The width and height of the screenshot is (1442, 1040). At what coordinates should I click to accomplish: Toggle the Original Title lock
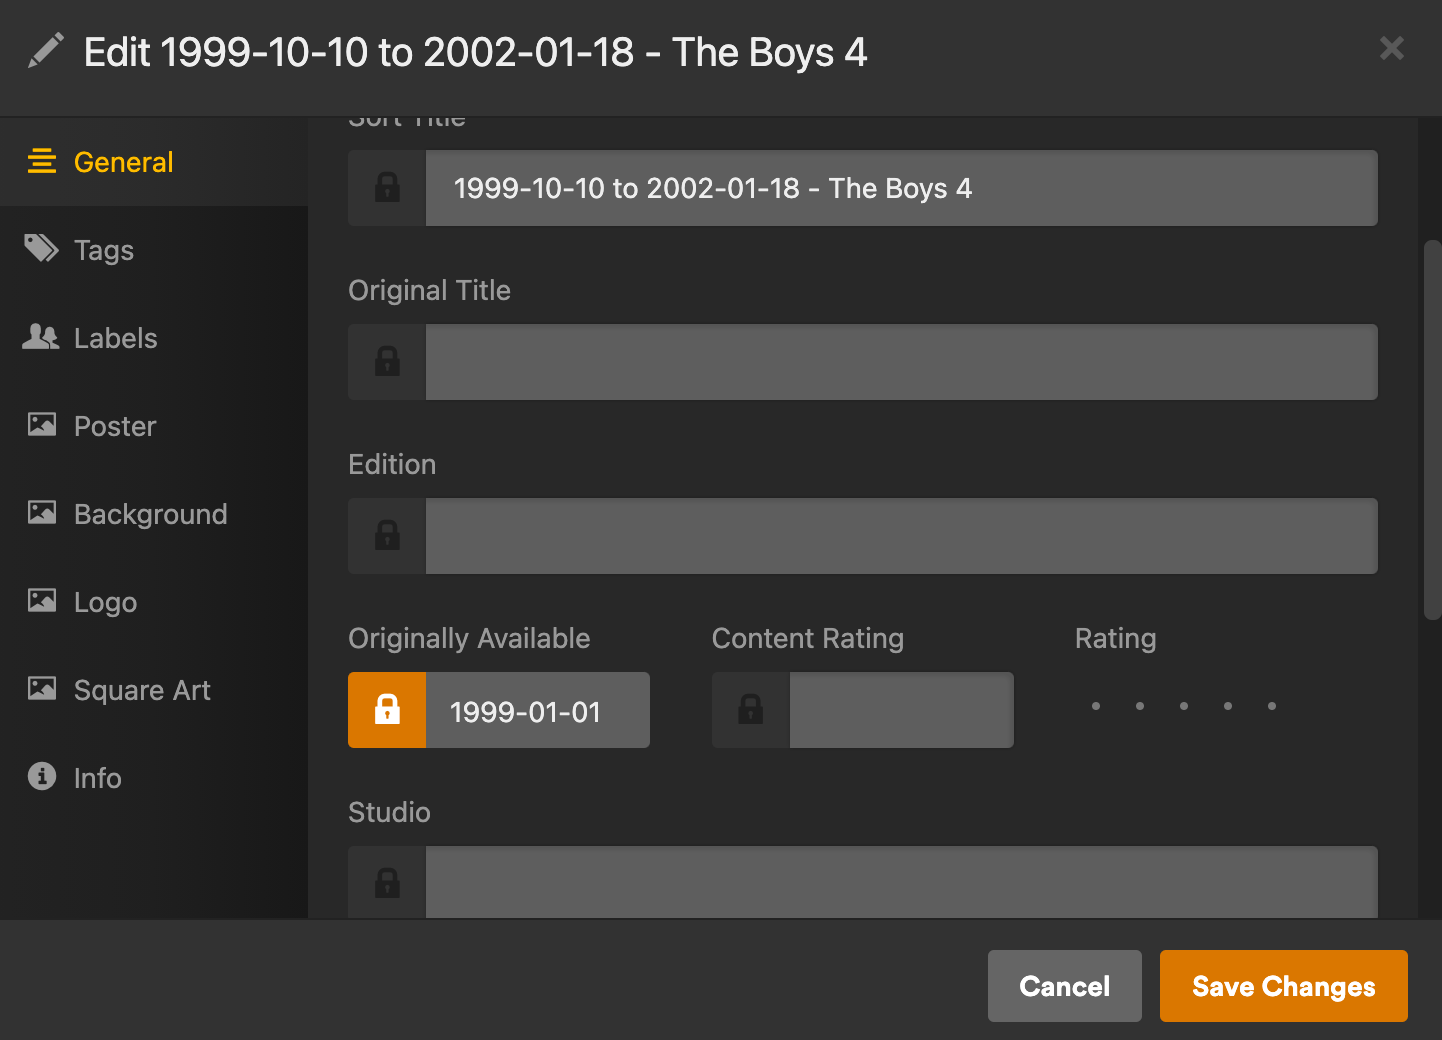click(x=387, y=362)
